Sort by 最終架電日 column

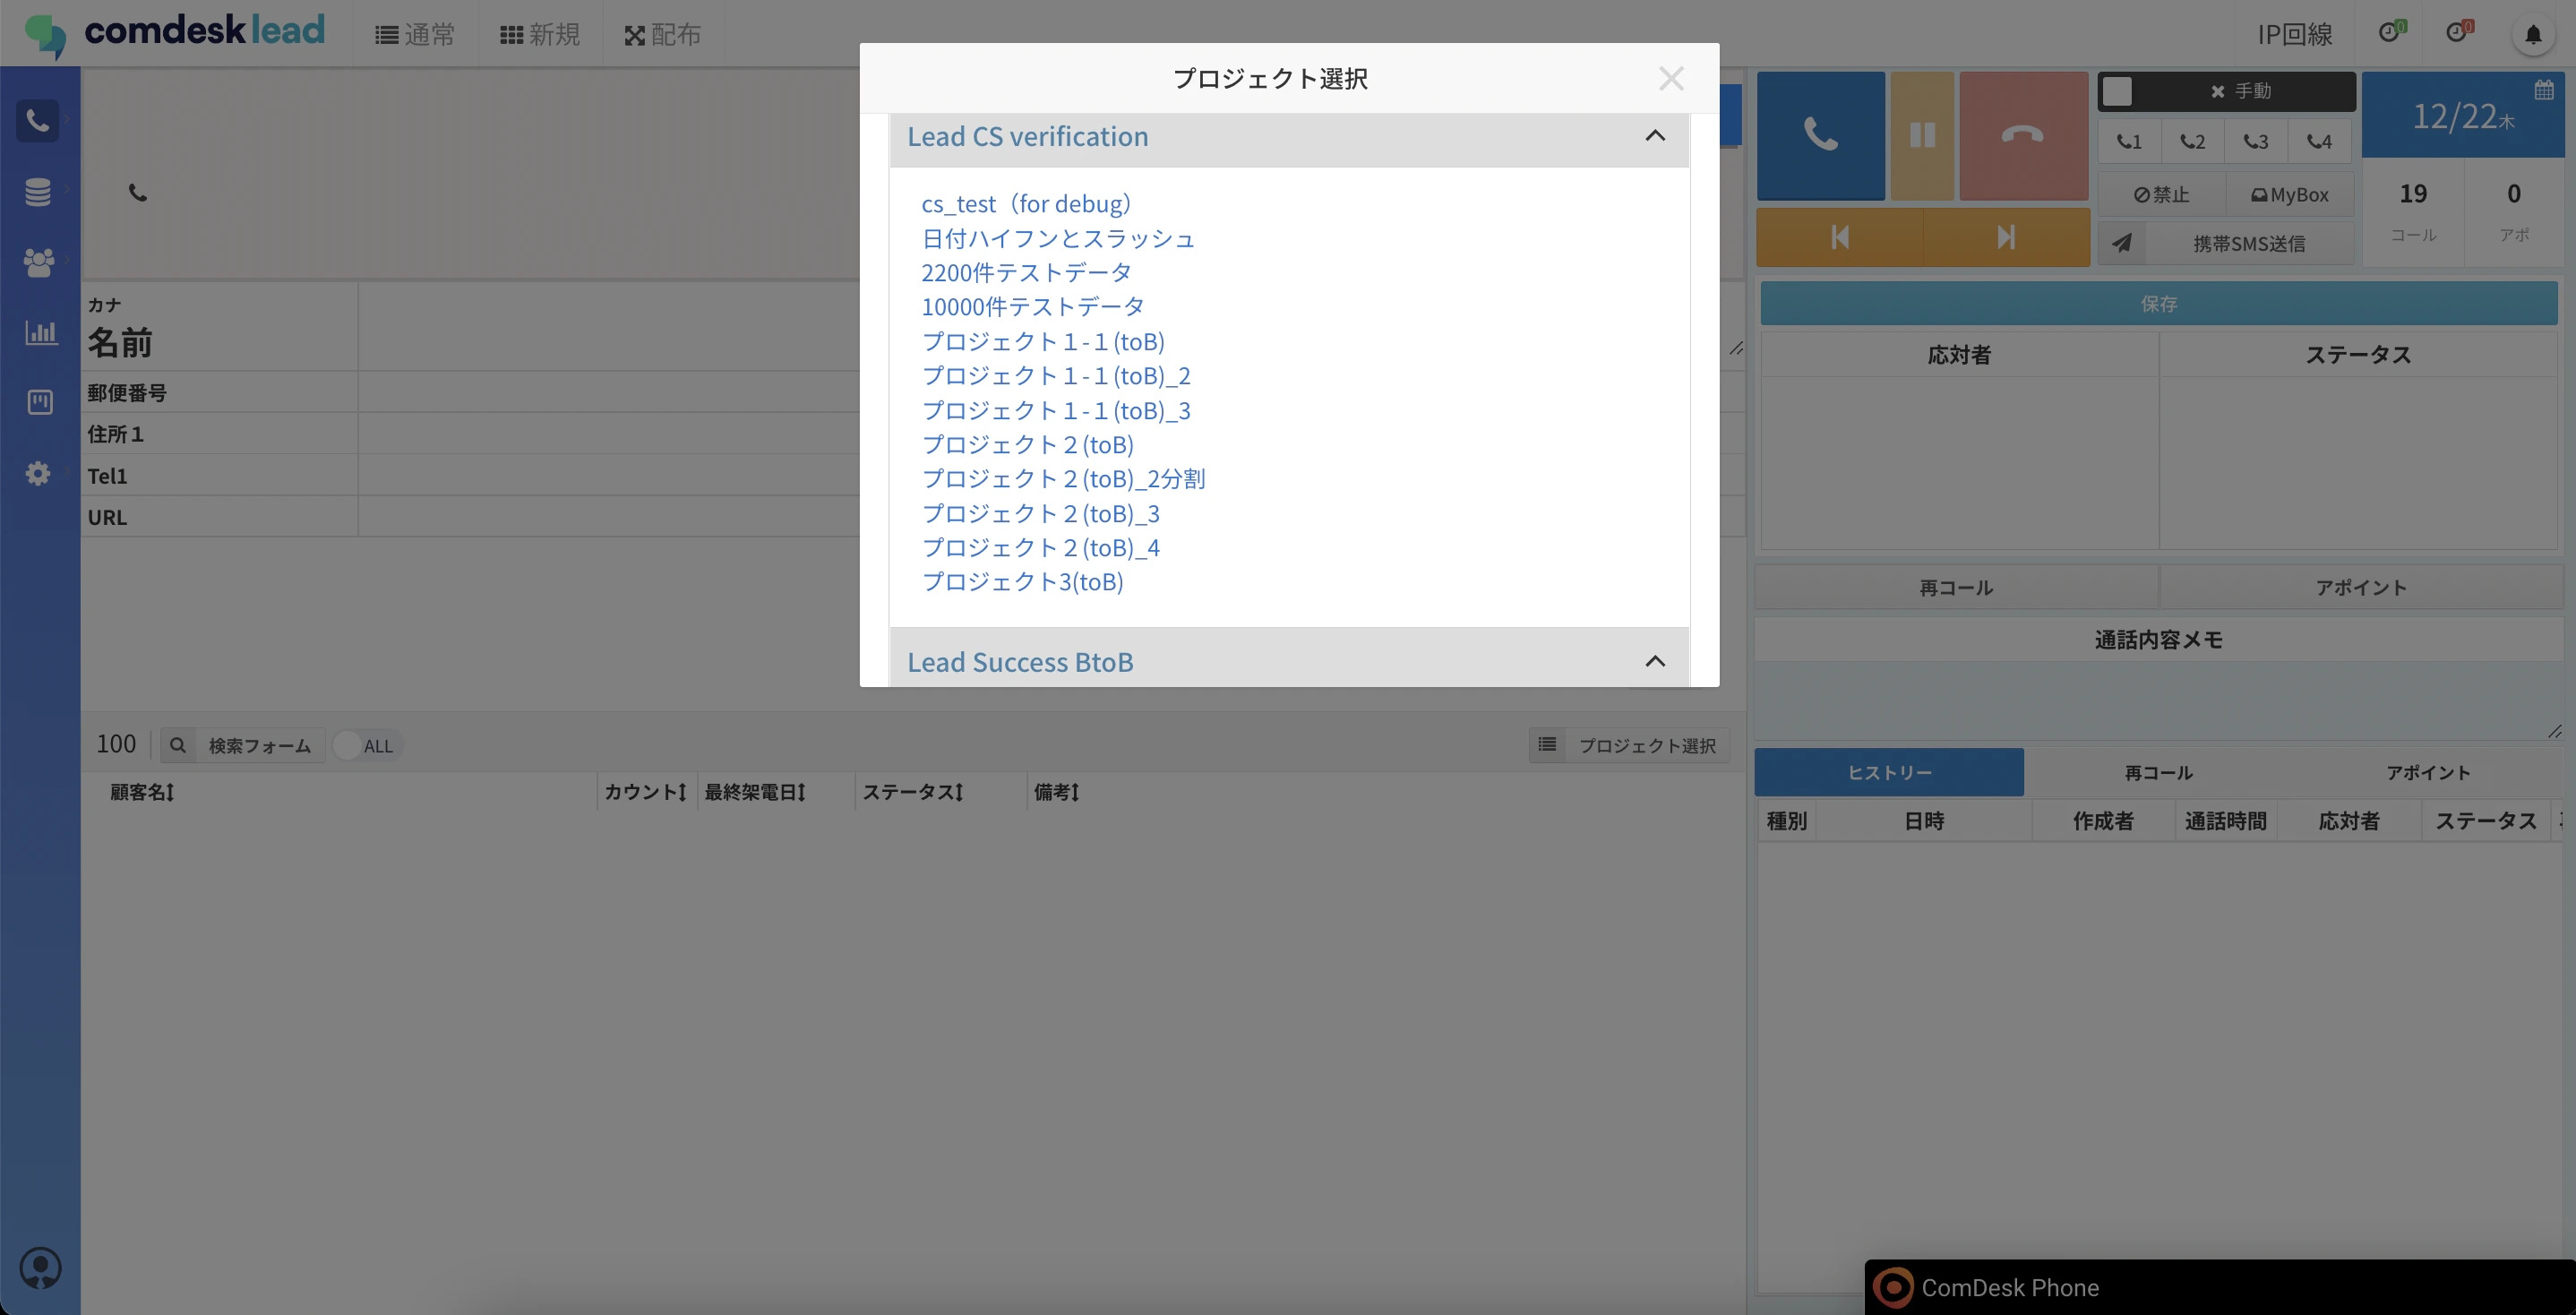[755, 792]
